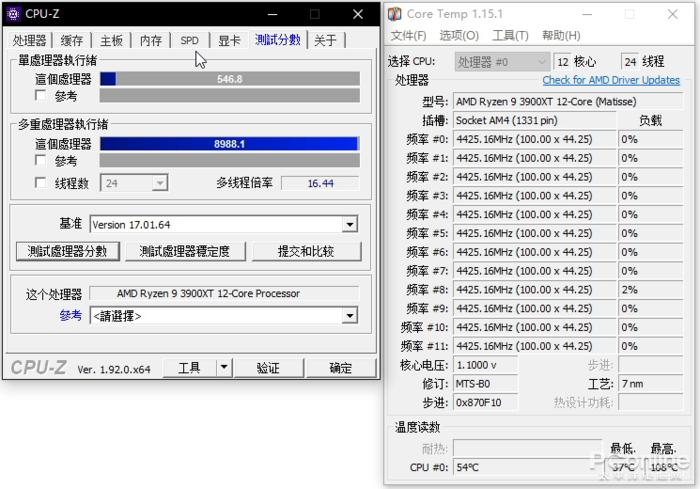Open the 缓存 tab in CPU-Z

pos(71,40)
